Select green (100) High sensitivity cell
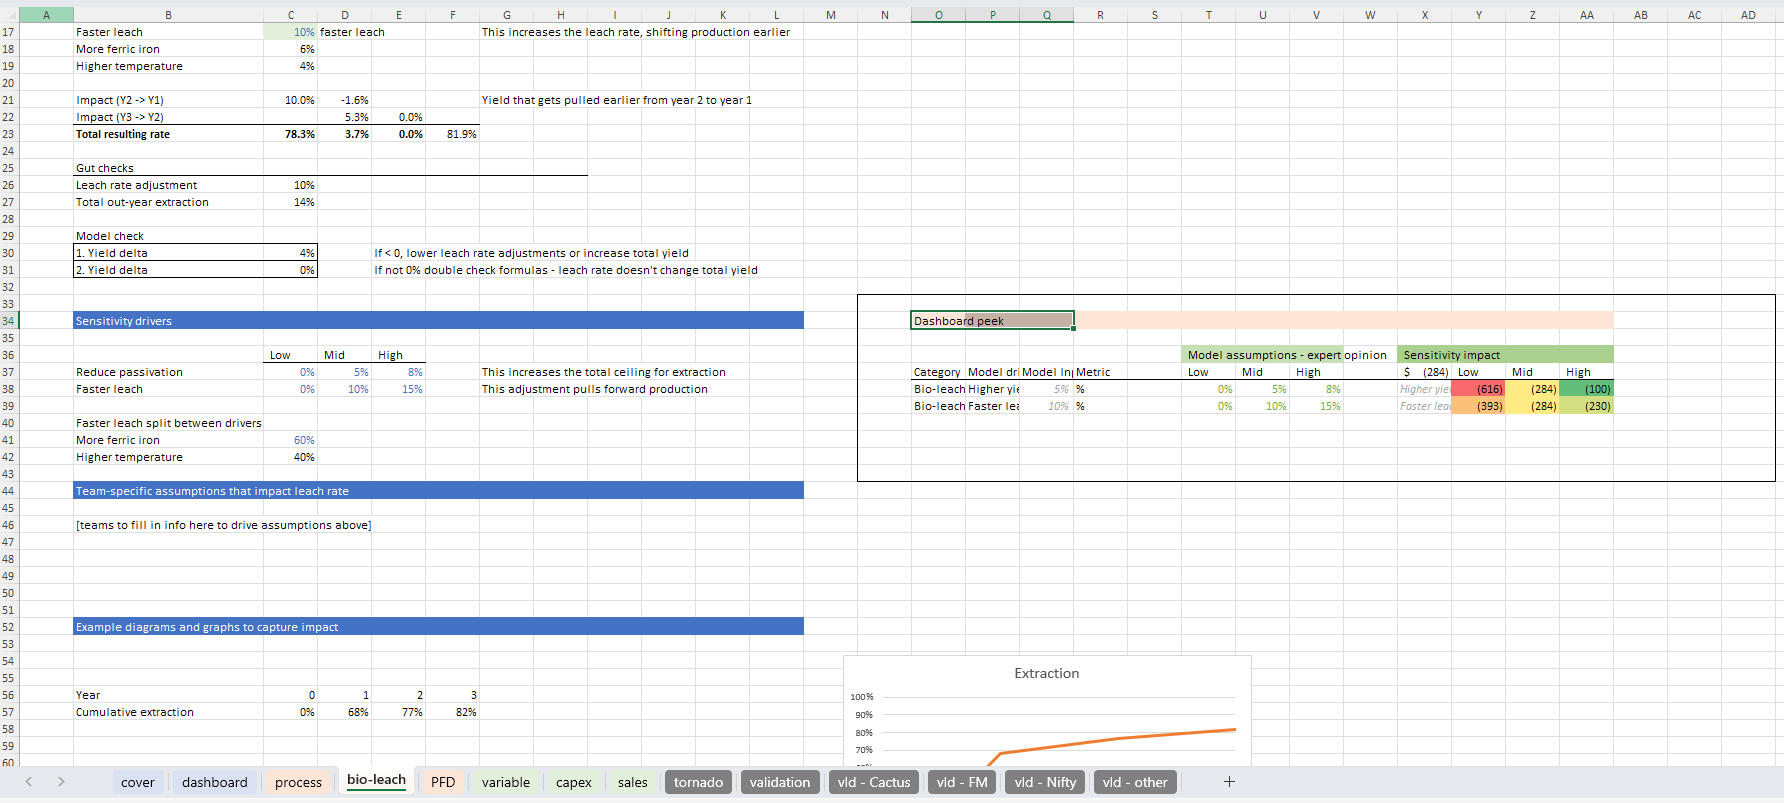This screenshot has width=1784, height=803. pos(1586,389)
